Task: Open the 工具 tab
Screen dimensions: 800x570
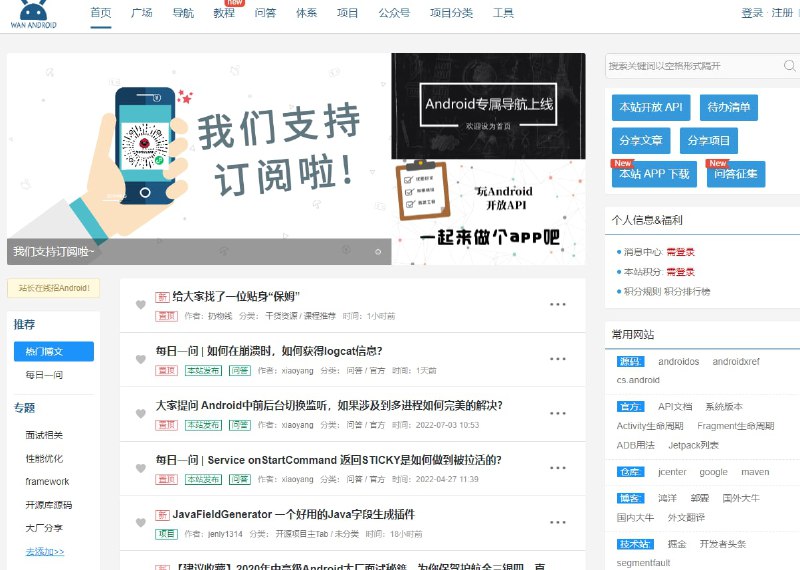Action: [x=503, y=13]
